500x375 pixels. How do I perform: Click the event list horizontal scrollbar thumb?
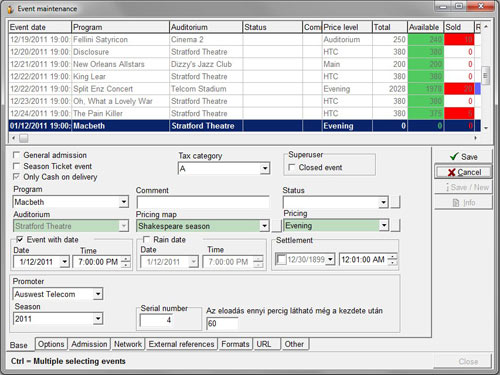coord(24,138)
